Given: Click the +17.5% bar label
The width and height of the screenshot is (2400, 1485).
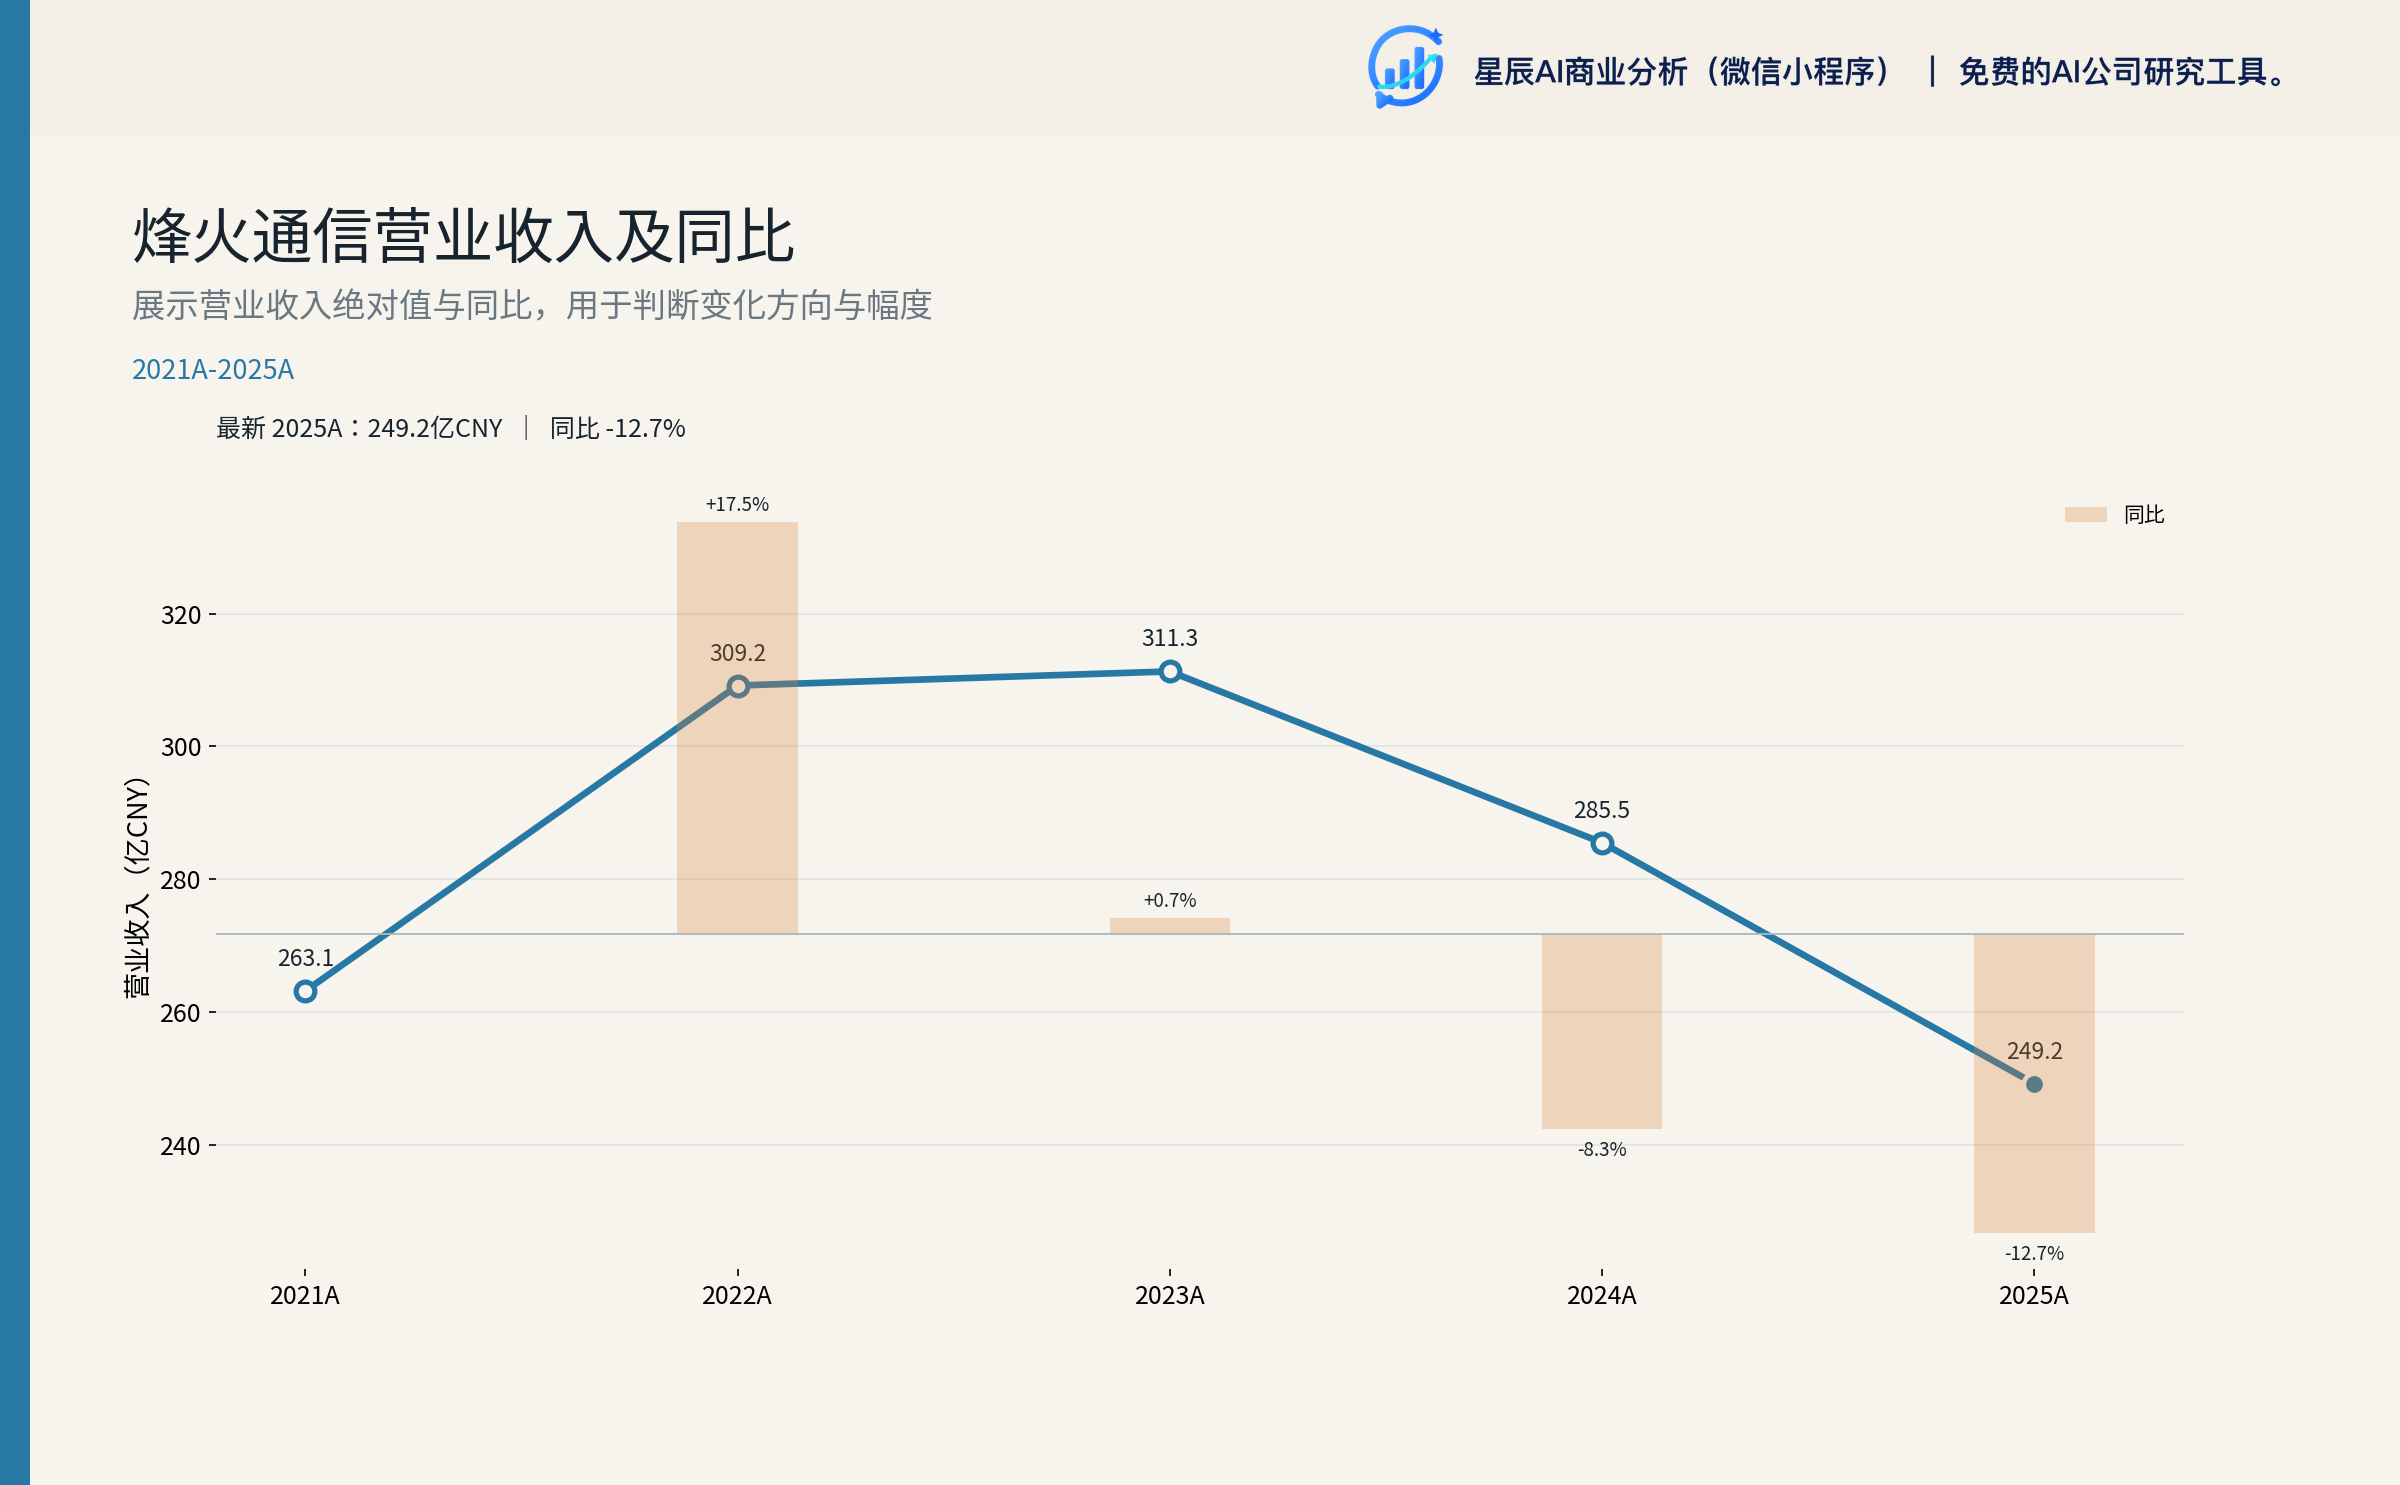Looking at the screenshot, I should (x=737, y=504).
